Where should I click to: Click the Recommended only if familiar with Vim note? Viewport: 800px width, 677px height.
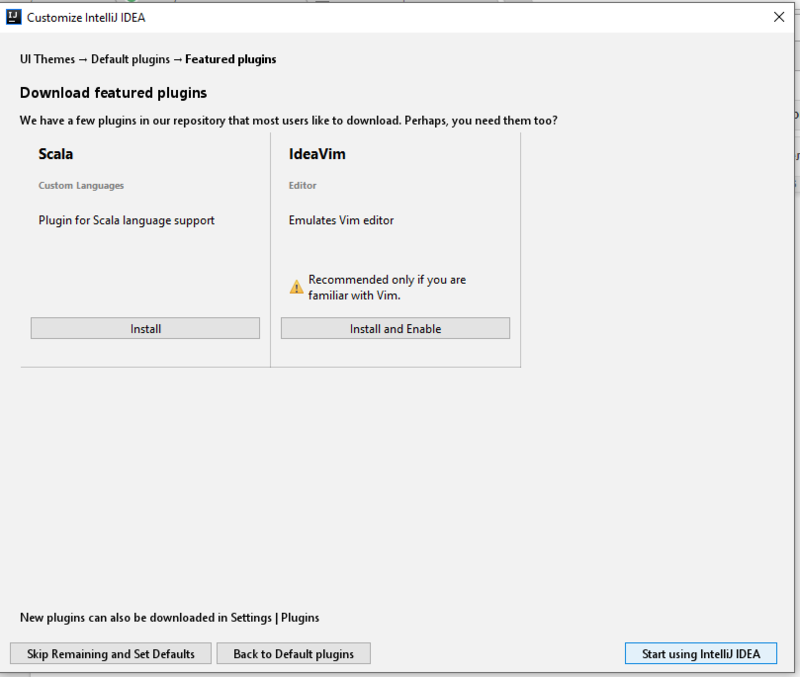(387, 287)
